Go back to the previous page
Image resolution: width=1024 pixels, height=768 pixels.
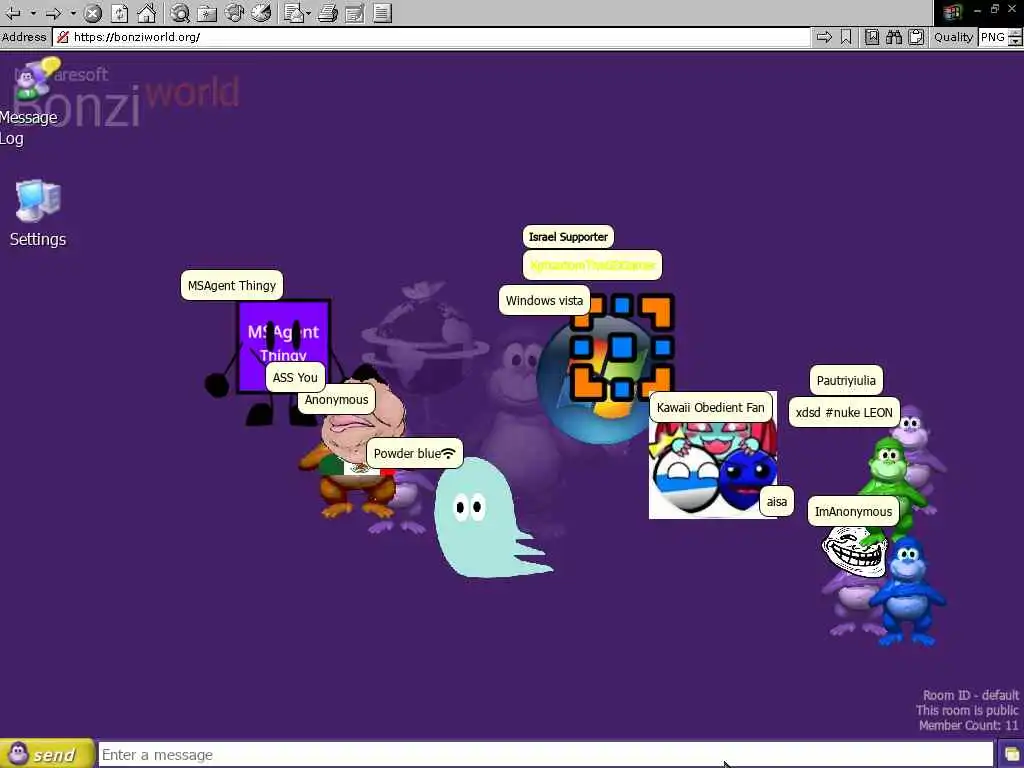(x=12, y=12)
